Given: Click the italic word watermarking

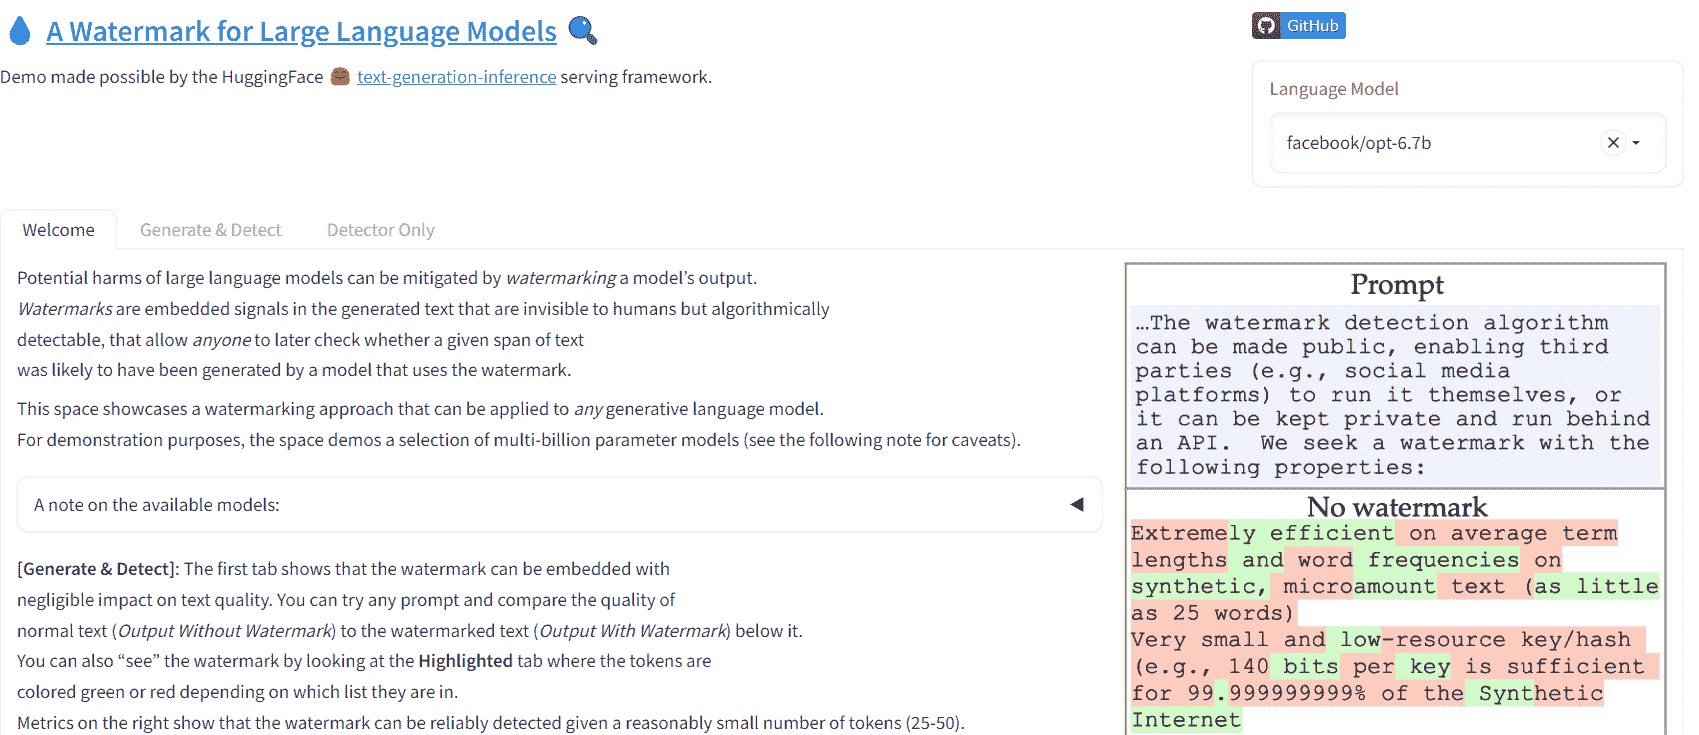Looking at the screenshot, I should pos(561,278).
